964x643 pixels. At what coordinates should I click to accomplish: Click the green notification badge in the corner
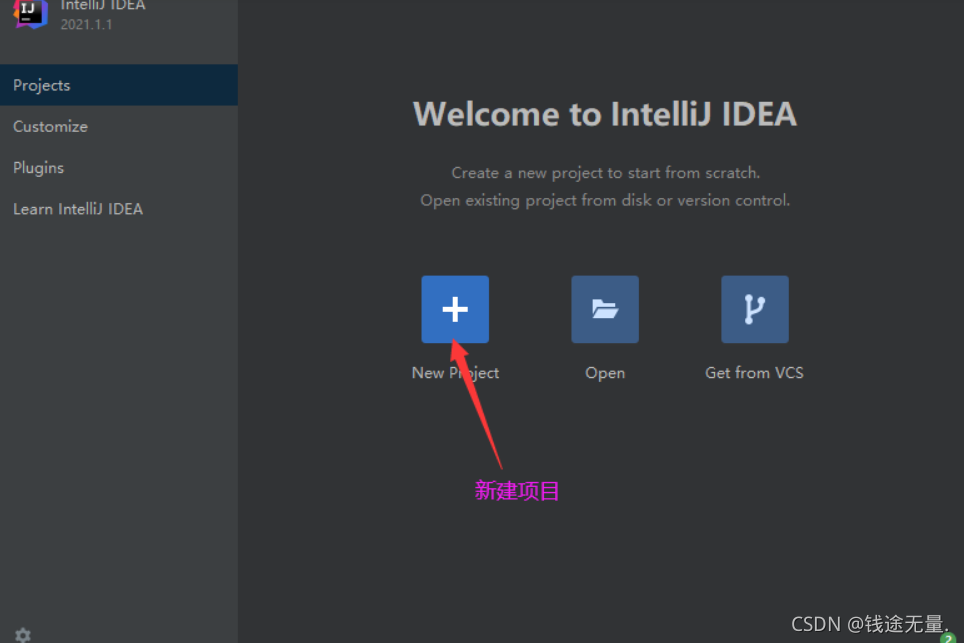(949, 638)
